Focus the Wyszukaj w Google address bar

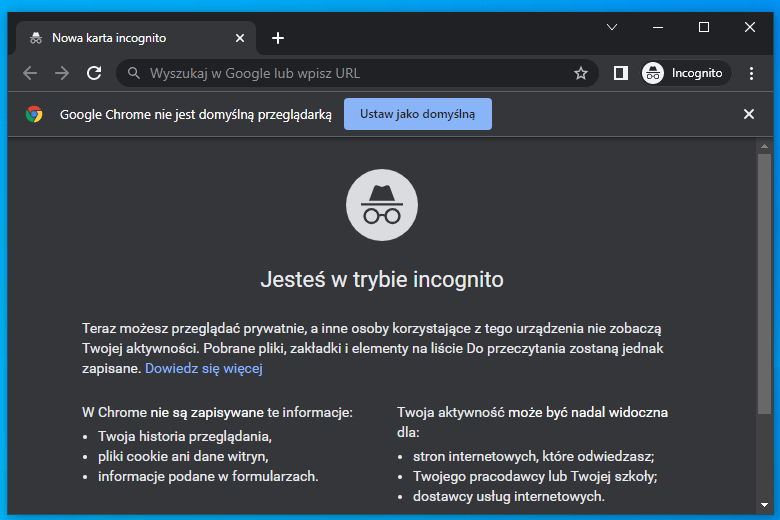(x=357, y=73)
